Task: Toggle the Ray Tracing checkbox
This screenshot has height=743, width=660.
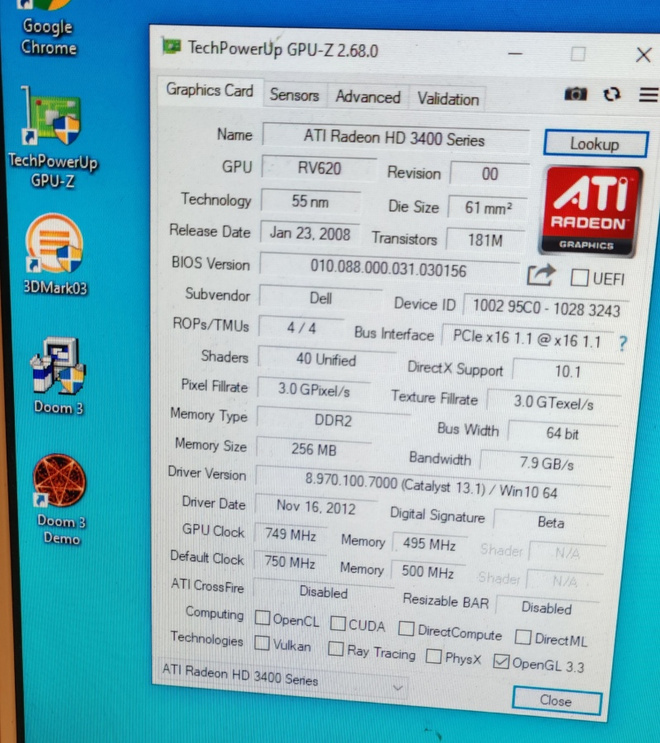Action: coord(335,649)
